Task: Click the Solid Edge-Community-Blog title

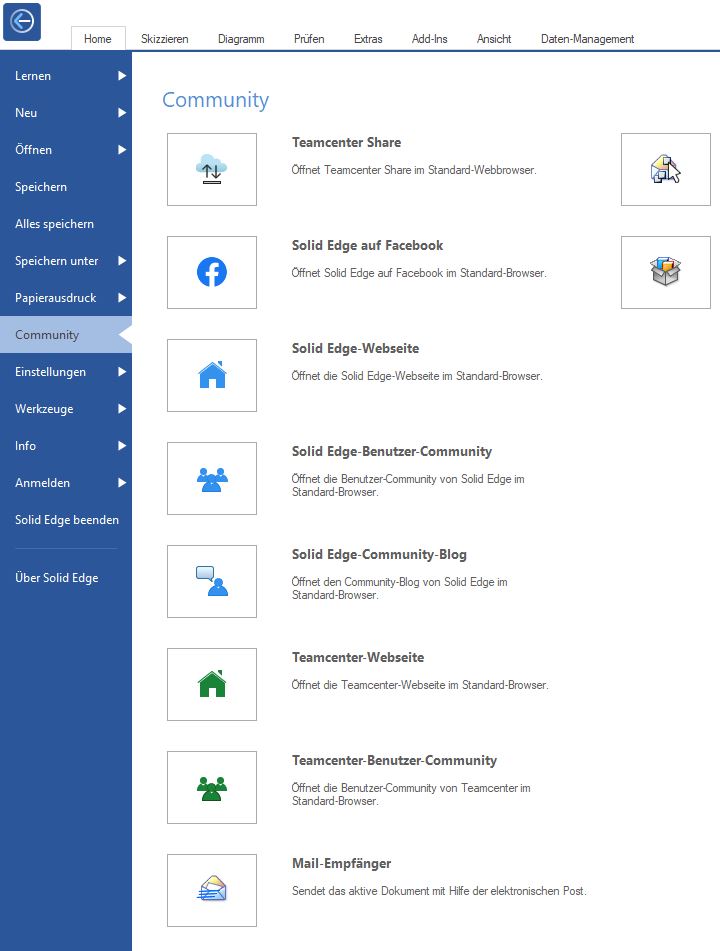Action: [379, 554]
